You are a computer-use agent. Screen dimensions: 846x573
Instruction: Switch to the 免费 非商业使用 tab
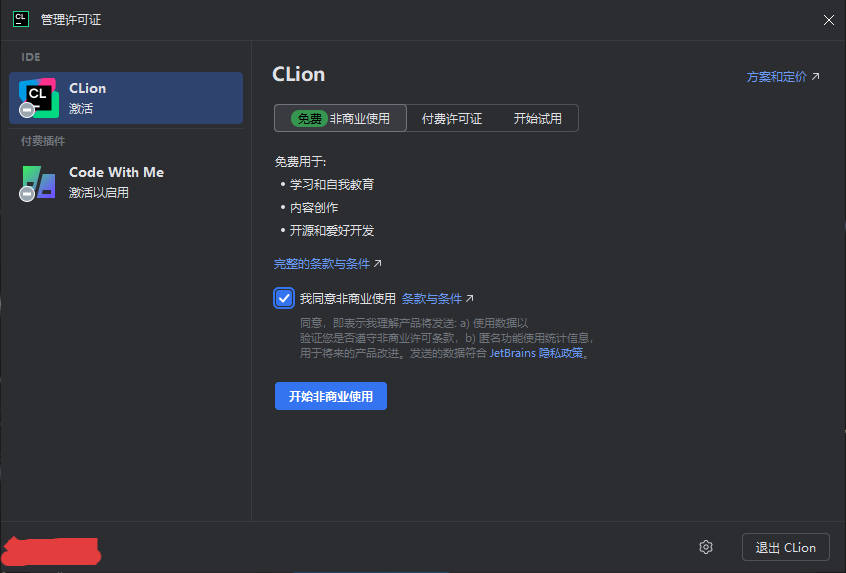pos(340,118)
